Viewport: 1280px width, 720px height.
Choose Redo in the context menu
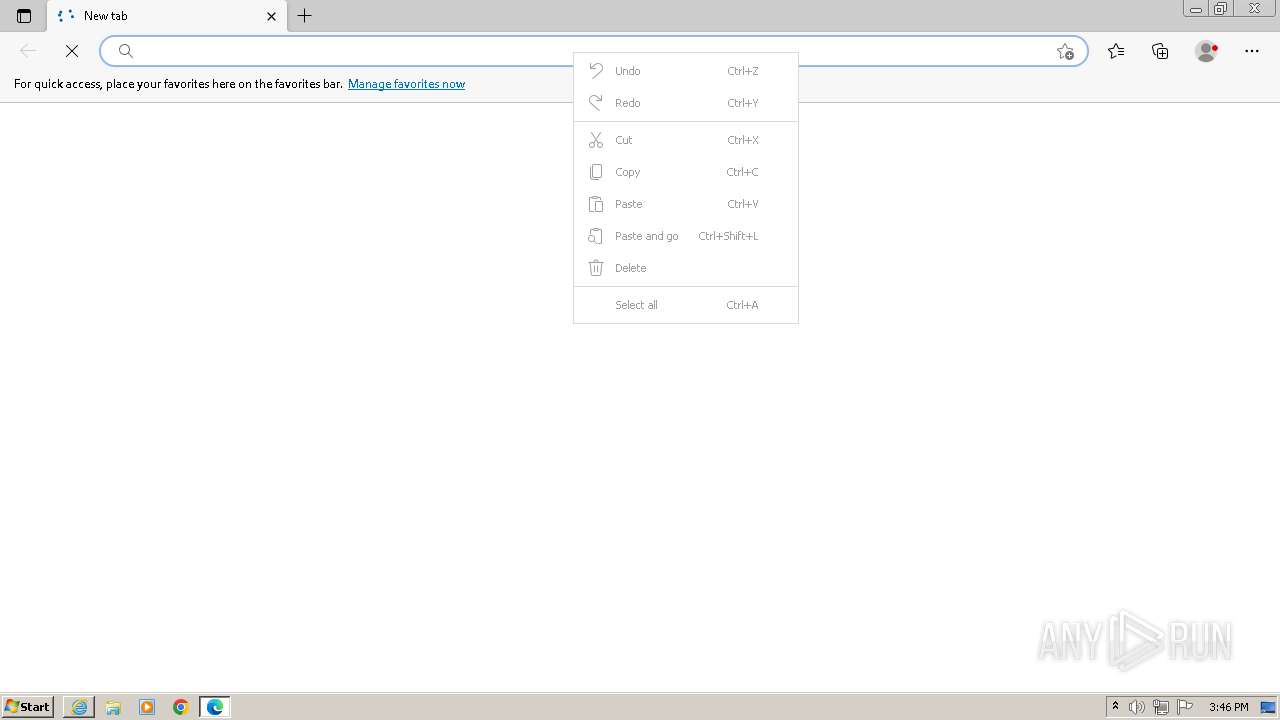[x=686, y=103]
